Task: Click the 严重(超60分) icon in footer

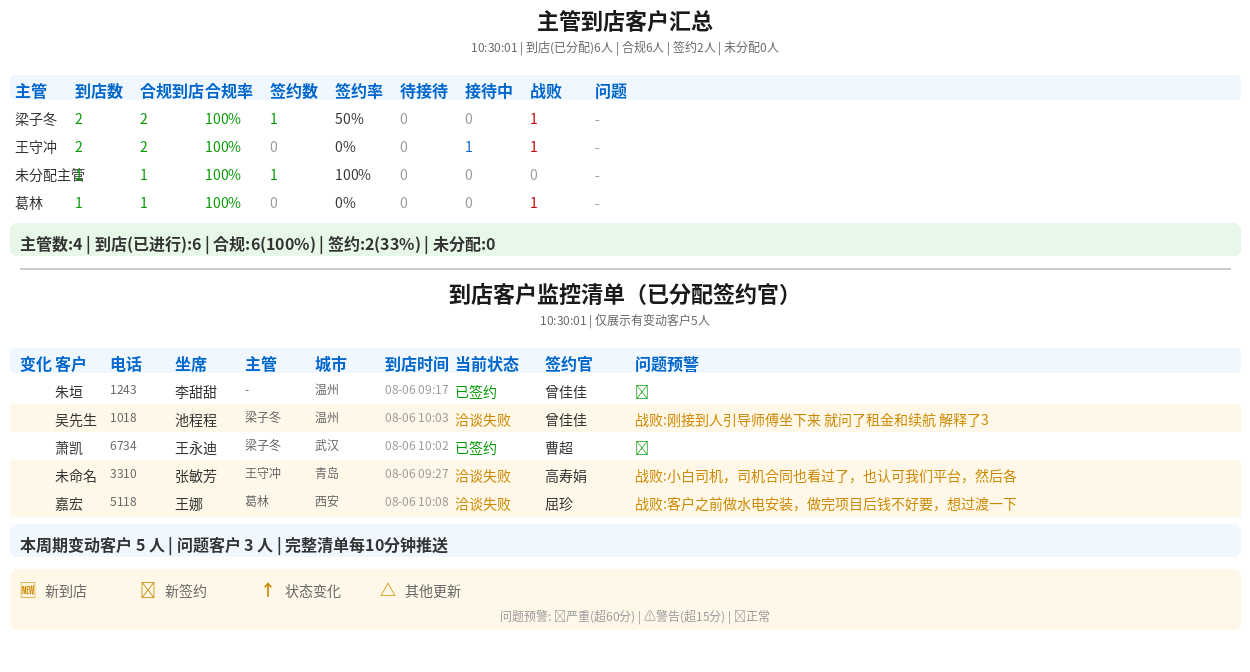Action: point(560,616)
